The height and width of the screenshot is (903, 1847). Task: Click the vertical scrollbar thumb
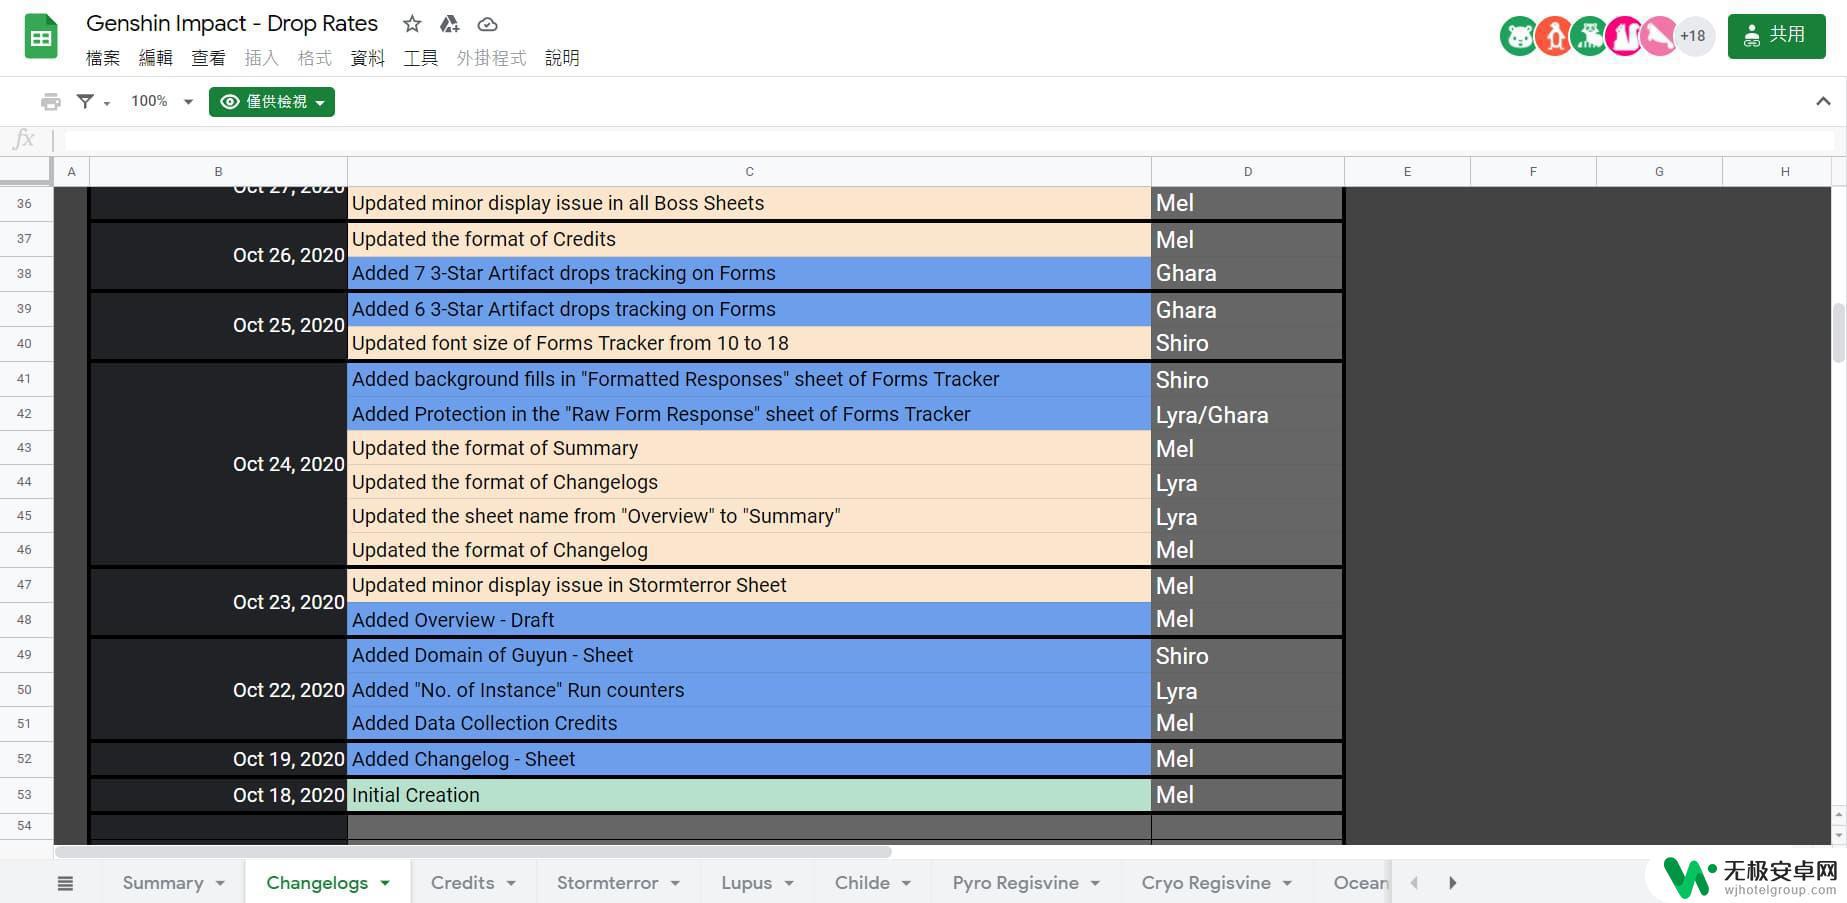tap(1838, 332)
